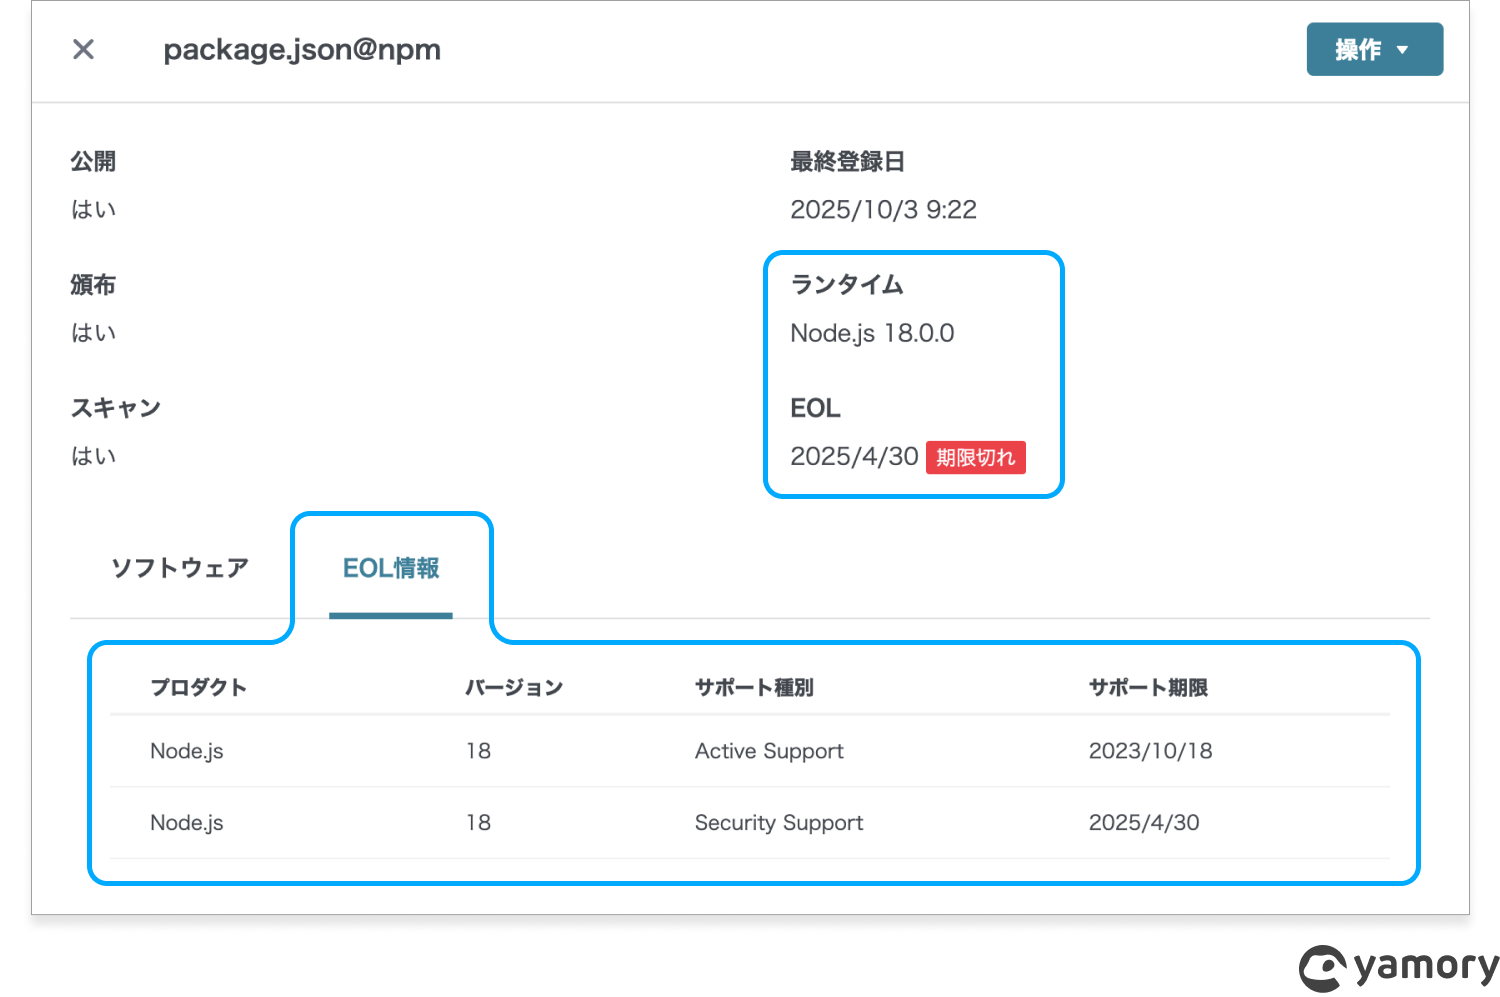Click the yamory logo
1500x997 pixels.
(1398, 967)
